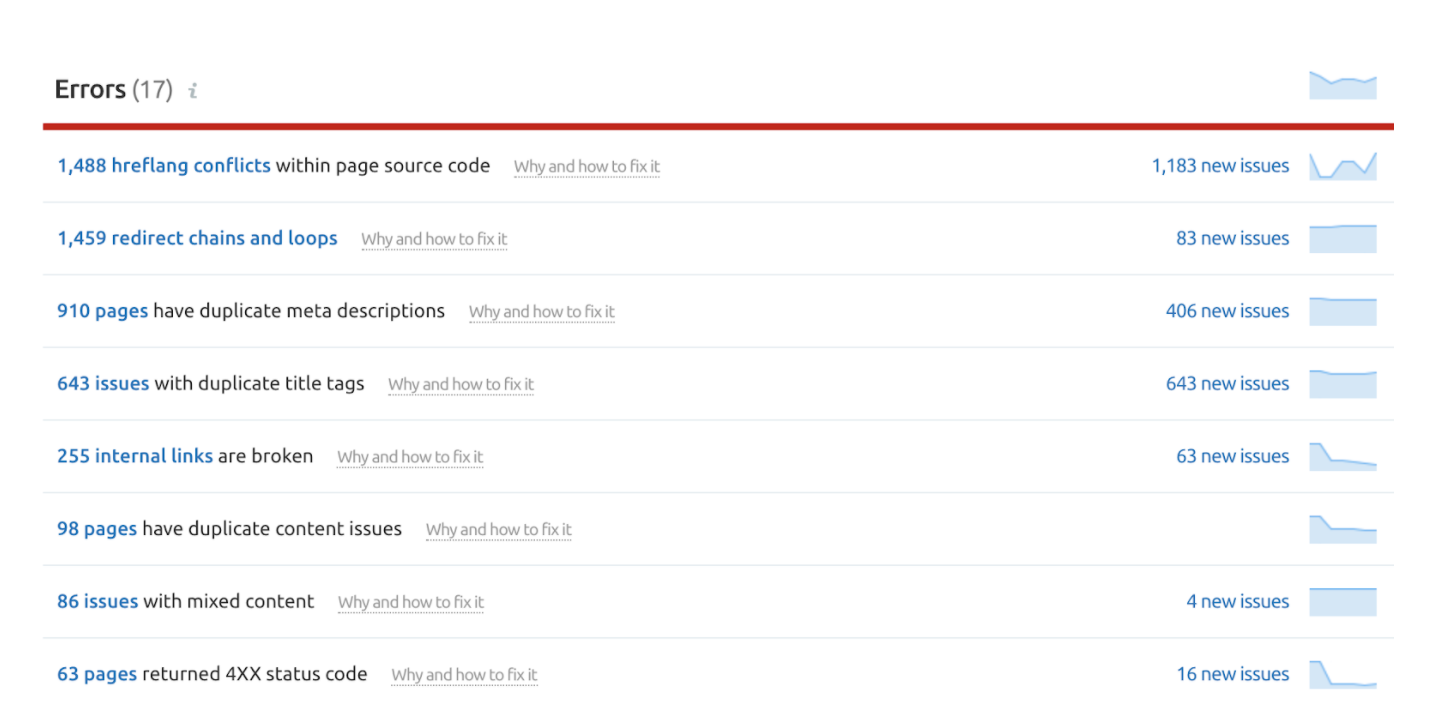
Task: Click the overall Errors trend sparkline graph
Action: coord(1342,85)
